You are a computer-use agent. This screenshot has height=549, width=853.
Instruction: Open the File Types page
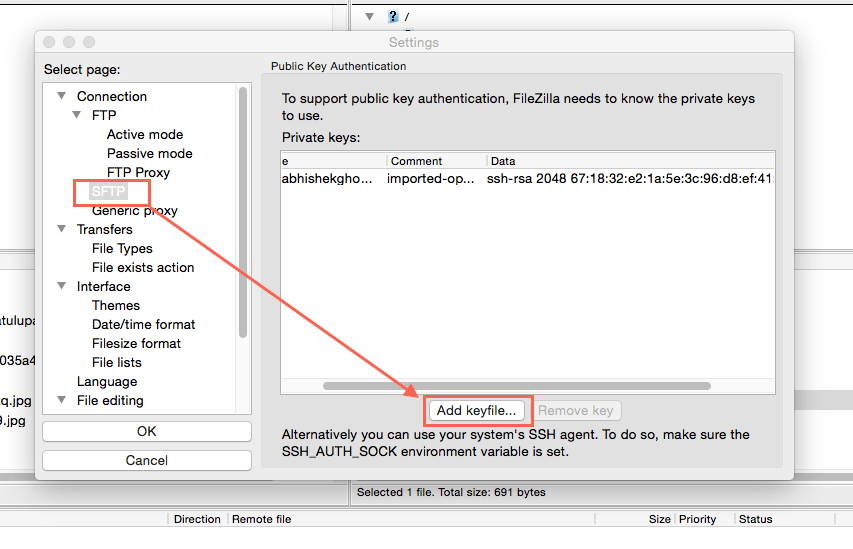point(122,249)
